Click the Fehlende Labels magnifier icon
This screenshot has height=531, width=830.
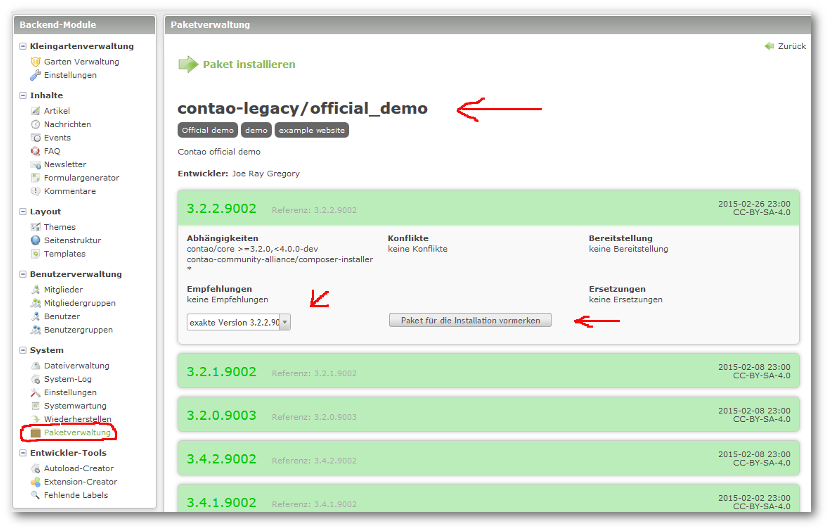[35, 495]
